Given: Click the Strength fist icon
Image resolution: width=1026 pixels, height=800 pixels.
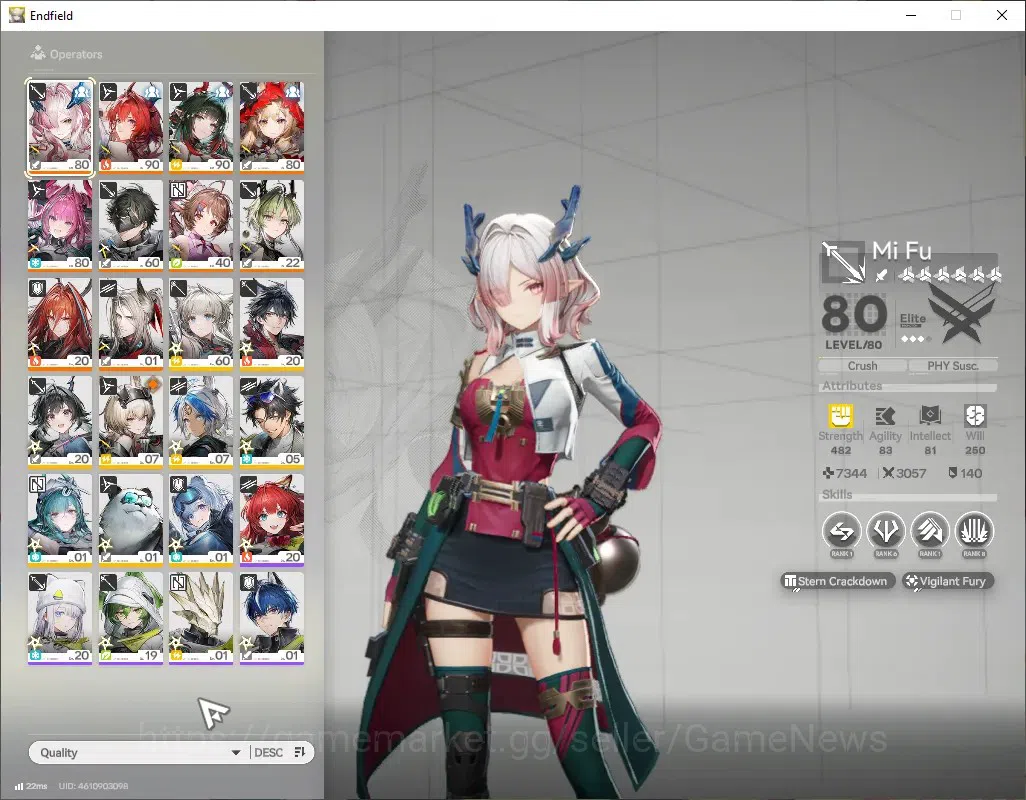Looking at the screenshot, I should [x=841, y=416].
